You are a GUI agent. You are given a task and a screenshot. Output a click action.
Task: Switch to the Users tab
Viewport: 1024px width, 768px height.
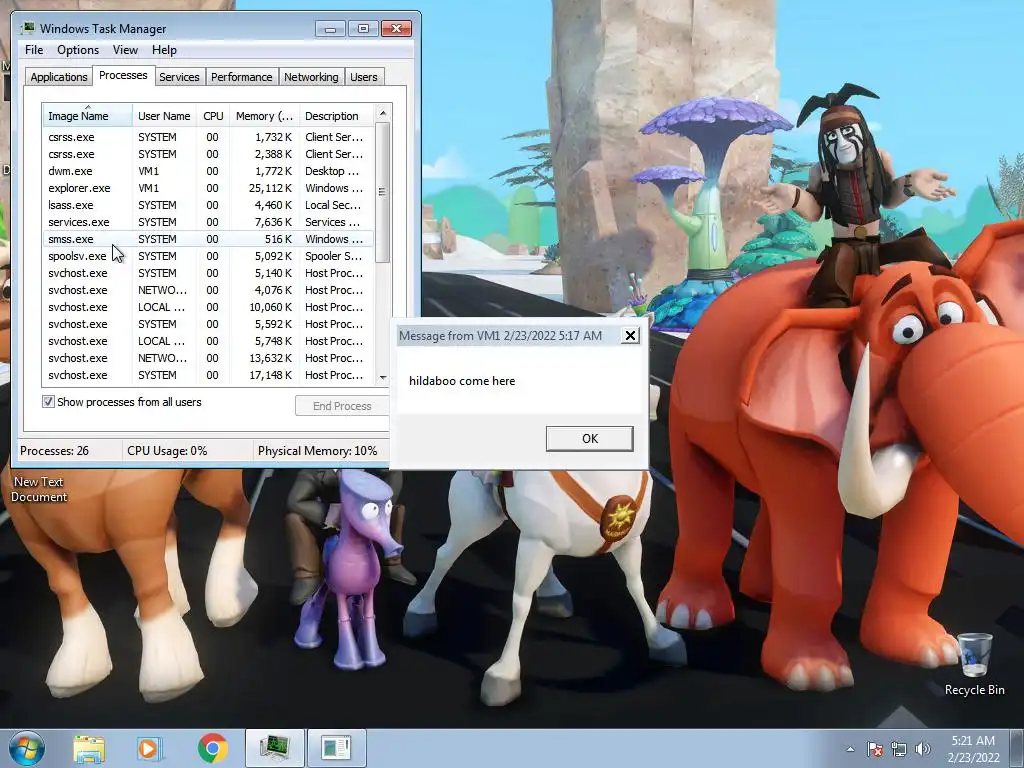[x=364, y=77]
